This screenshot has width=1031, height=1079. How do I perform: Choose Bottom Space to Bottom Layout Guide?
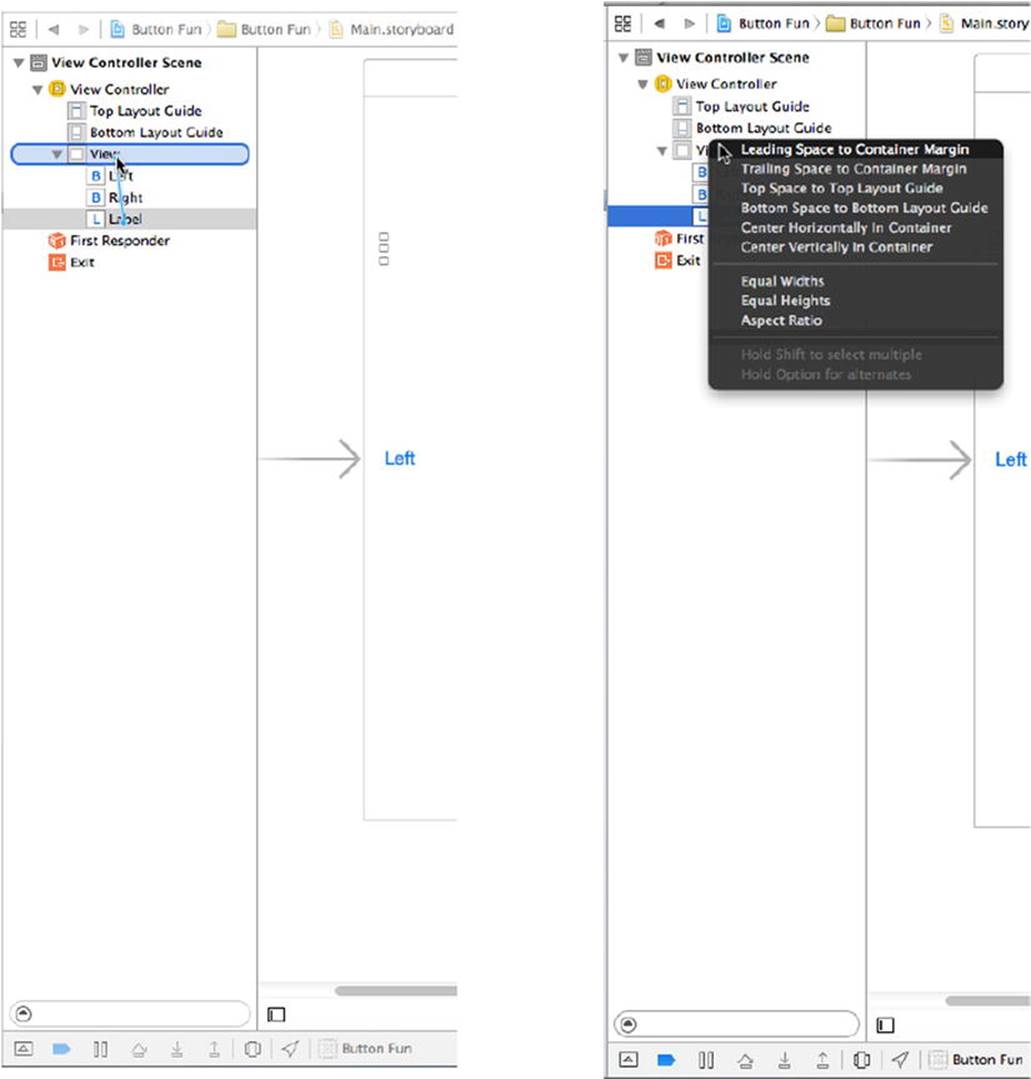click(855, 208)
